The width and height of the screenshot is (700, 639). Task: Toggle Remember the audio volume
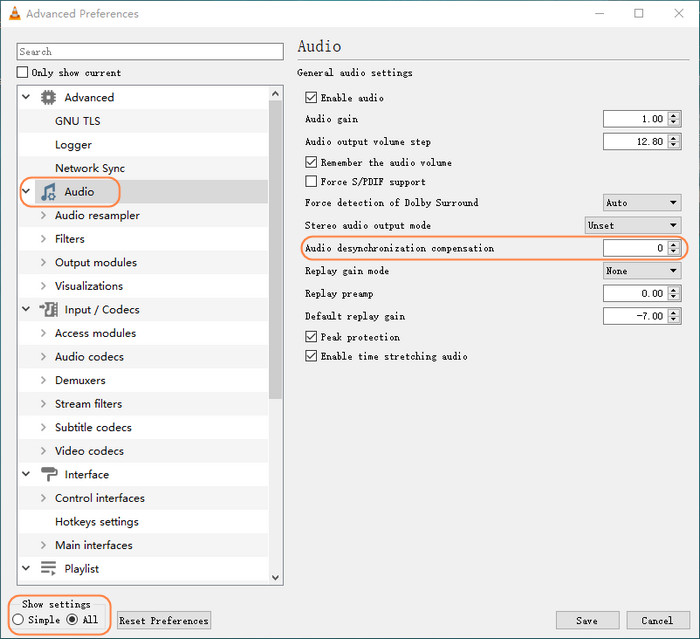coord(311,162)
